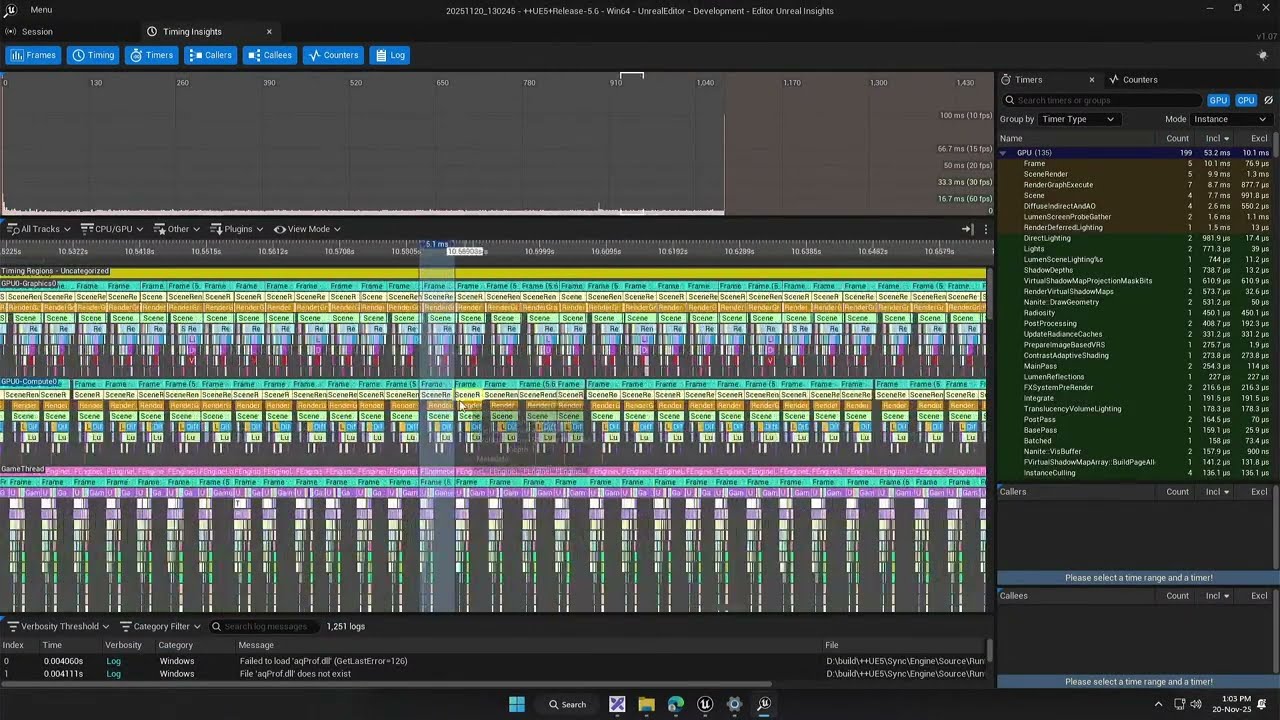Select the InstanceCulling timer row
This screenshot has width=1280, height=720.
click(x=1134, y=473)
